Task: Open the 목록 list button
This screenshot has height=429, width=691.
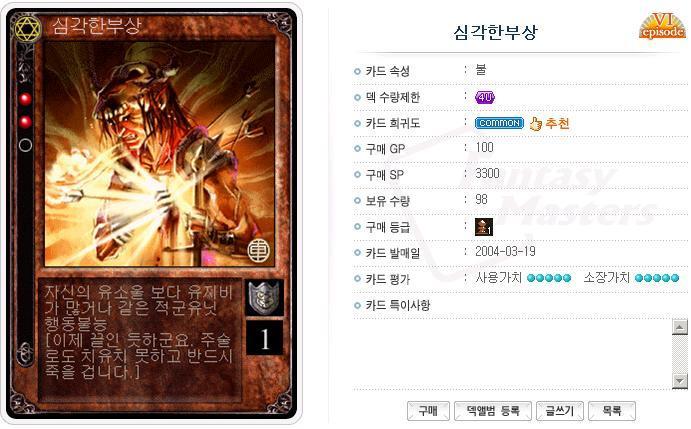Action: coord(612,411)
